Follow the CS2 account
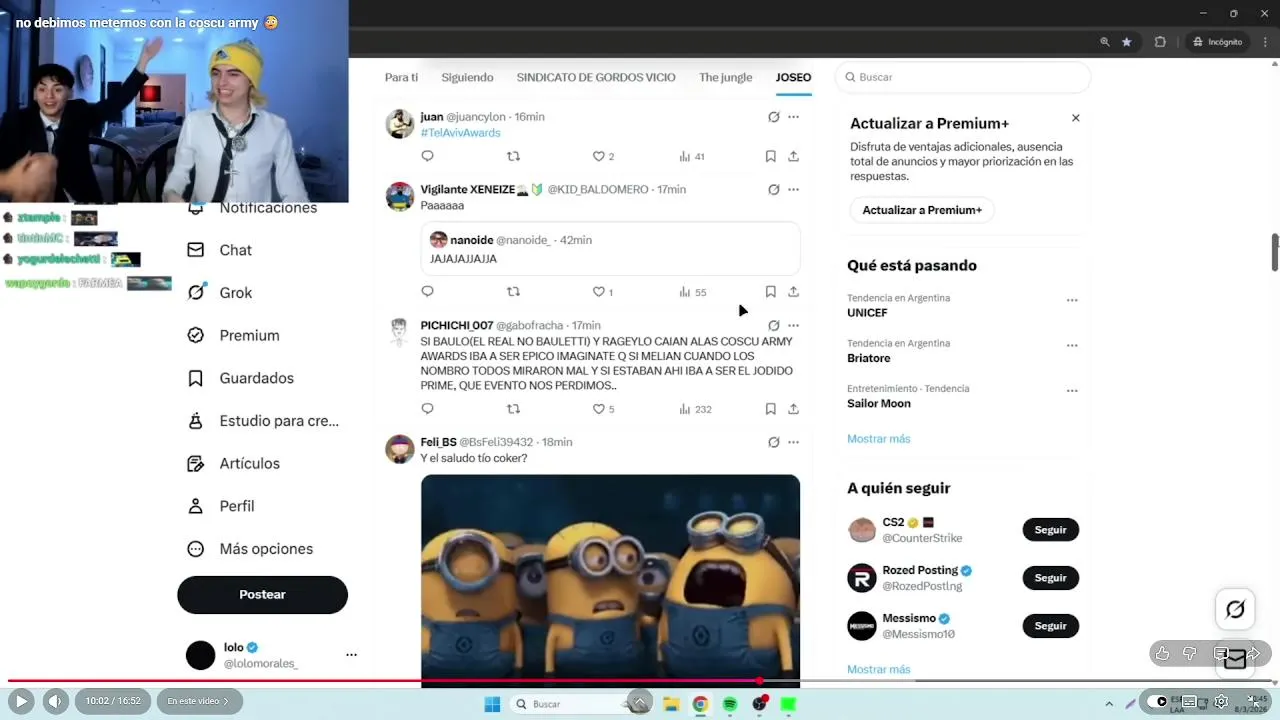This screenshot has width=1280, height=720. click(1050, 530)
